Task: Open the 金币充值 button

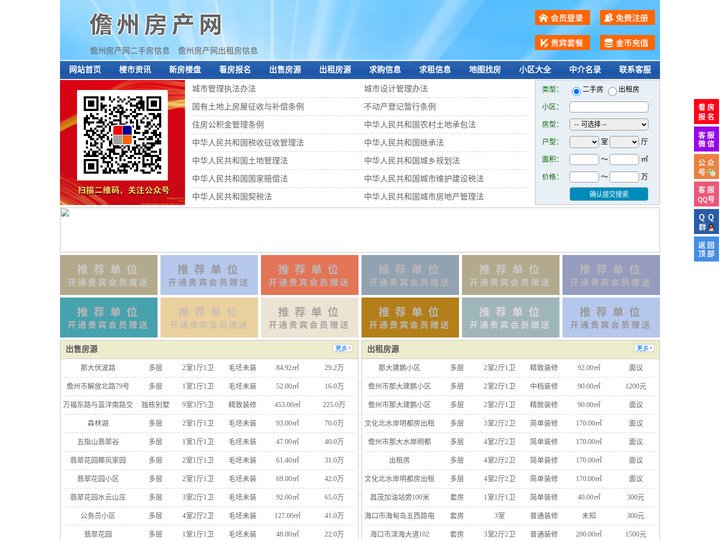Action: tap(627, 43)
